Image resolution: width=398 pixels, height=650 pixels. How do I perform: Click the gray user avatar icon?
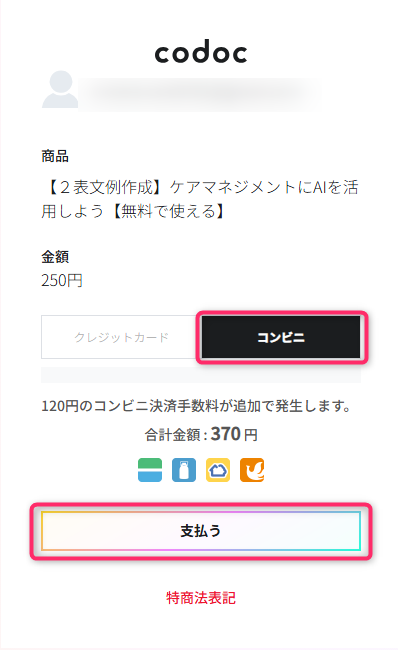tap(60, 89)
